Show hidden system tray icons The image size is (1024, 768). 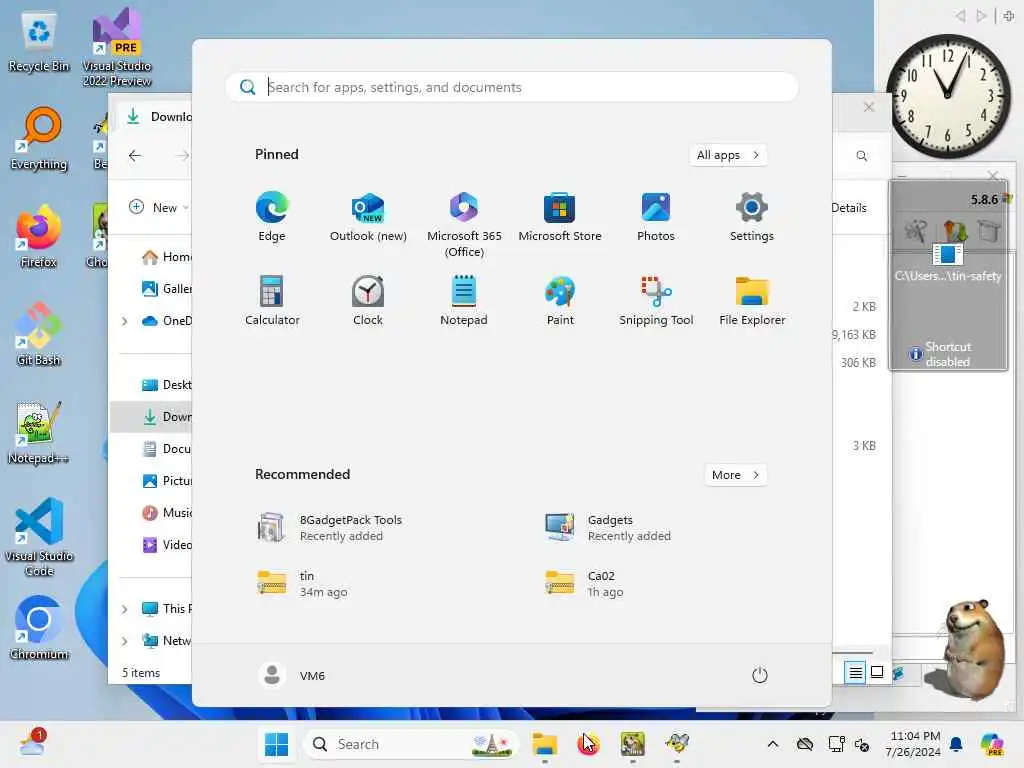point(773,744)
